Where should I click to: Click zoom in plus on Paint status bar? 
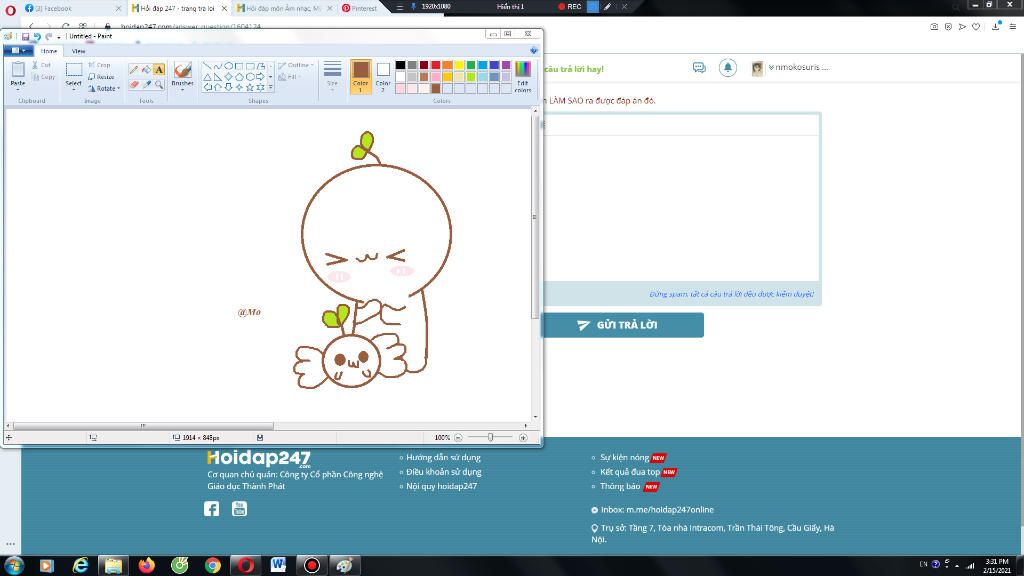pyautogui.click(x=523, y=438)
